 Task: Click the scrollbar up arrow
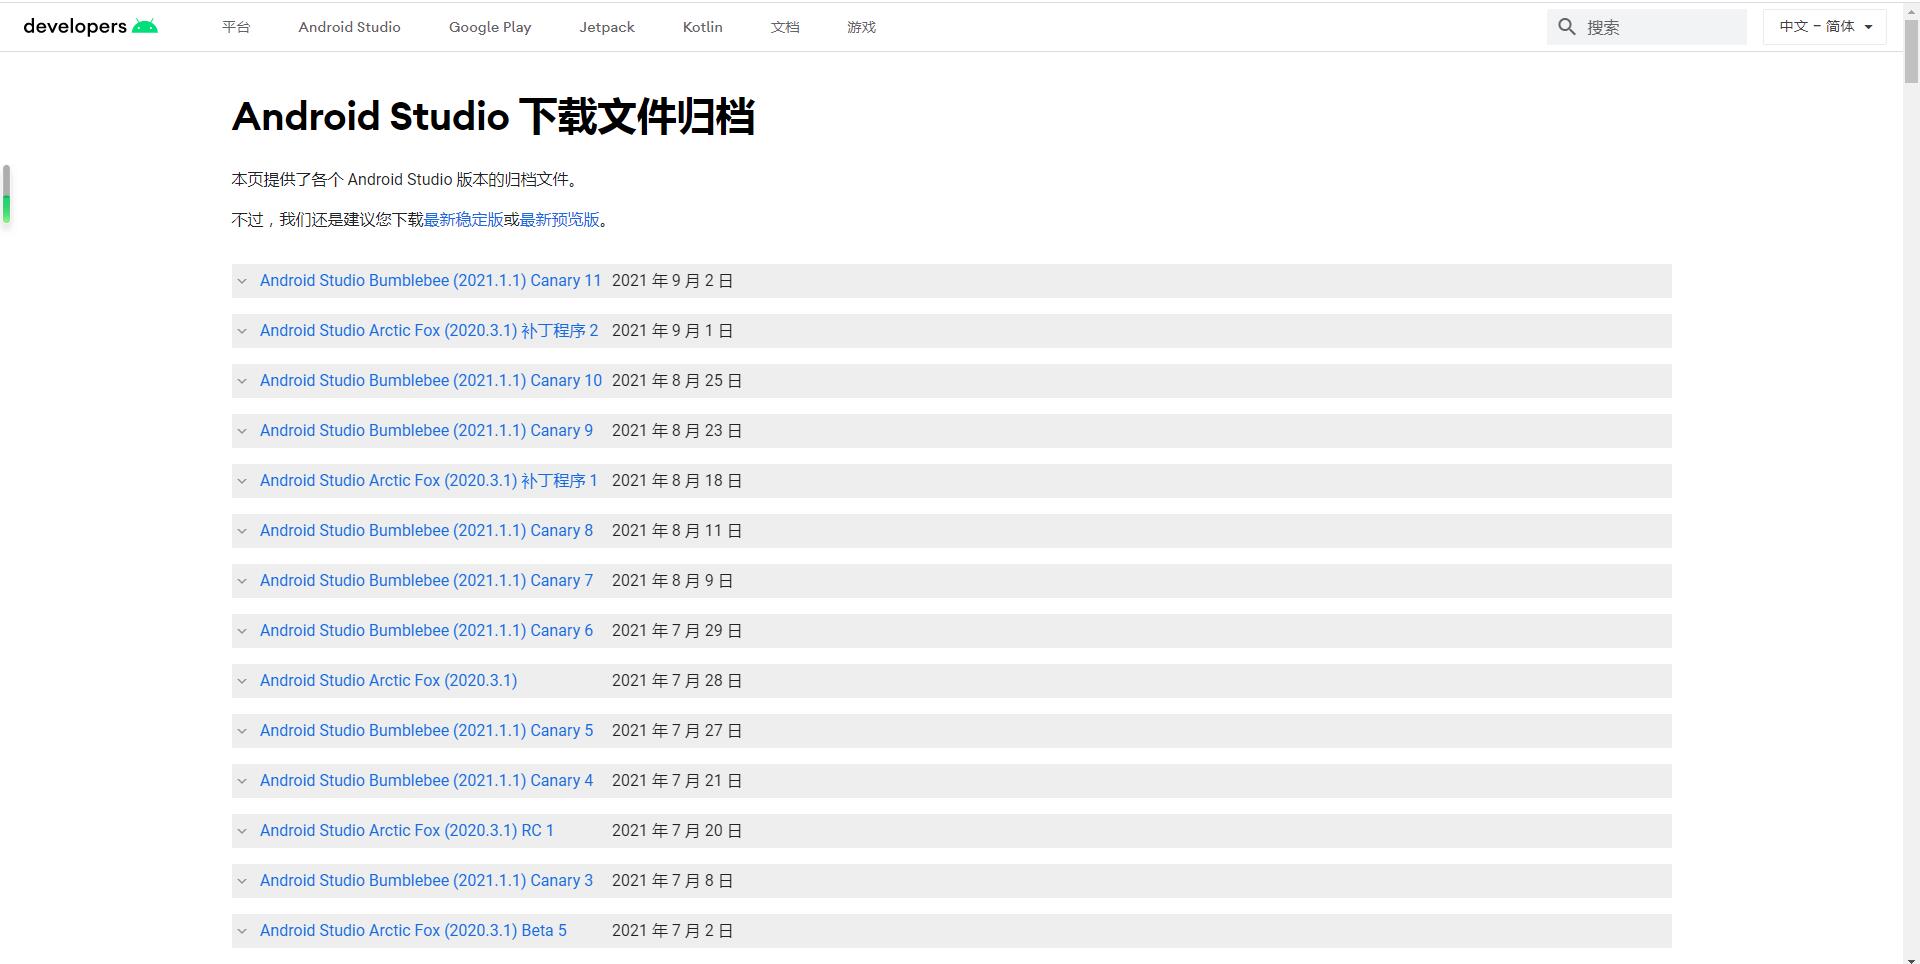click(1911, 9)
